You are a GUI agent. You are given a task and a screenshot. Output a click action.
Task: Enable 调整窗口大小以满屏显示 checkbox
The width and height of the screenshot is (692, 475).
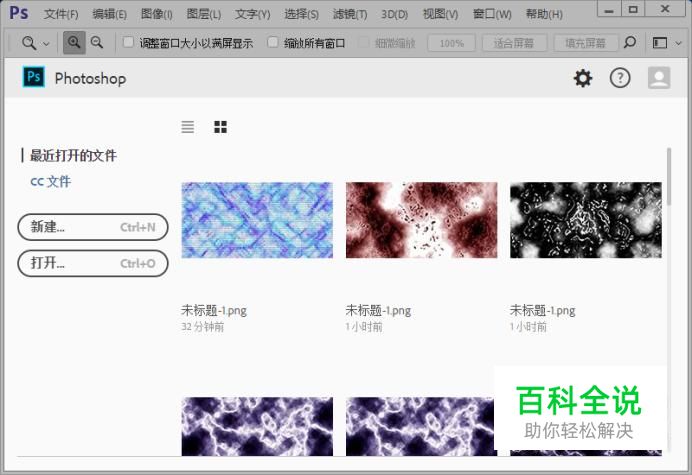[128, 42]
